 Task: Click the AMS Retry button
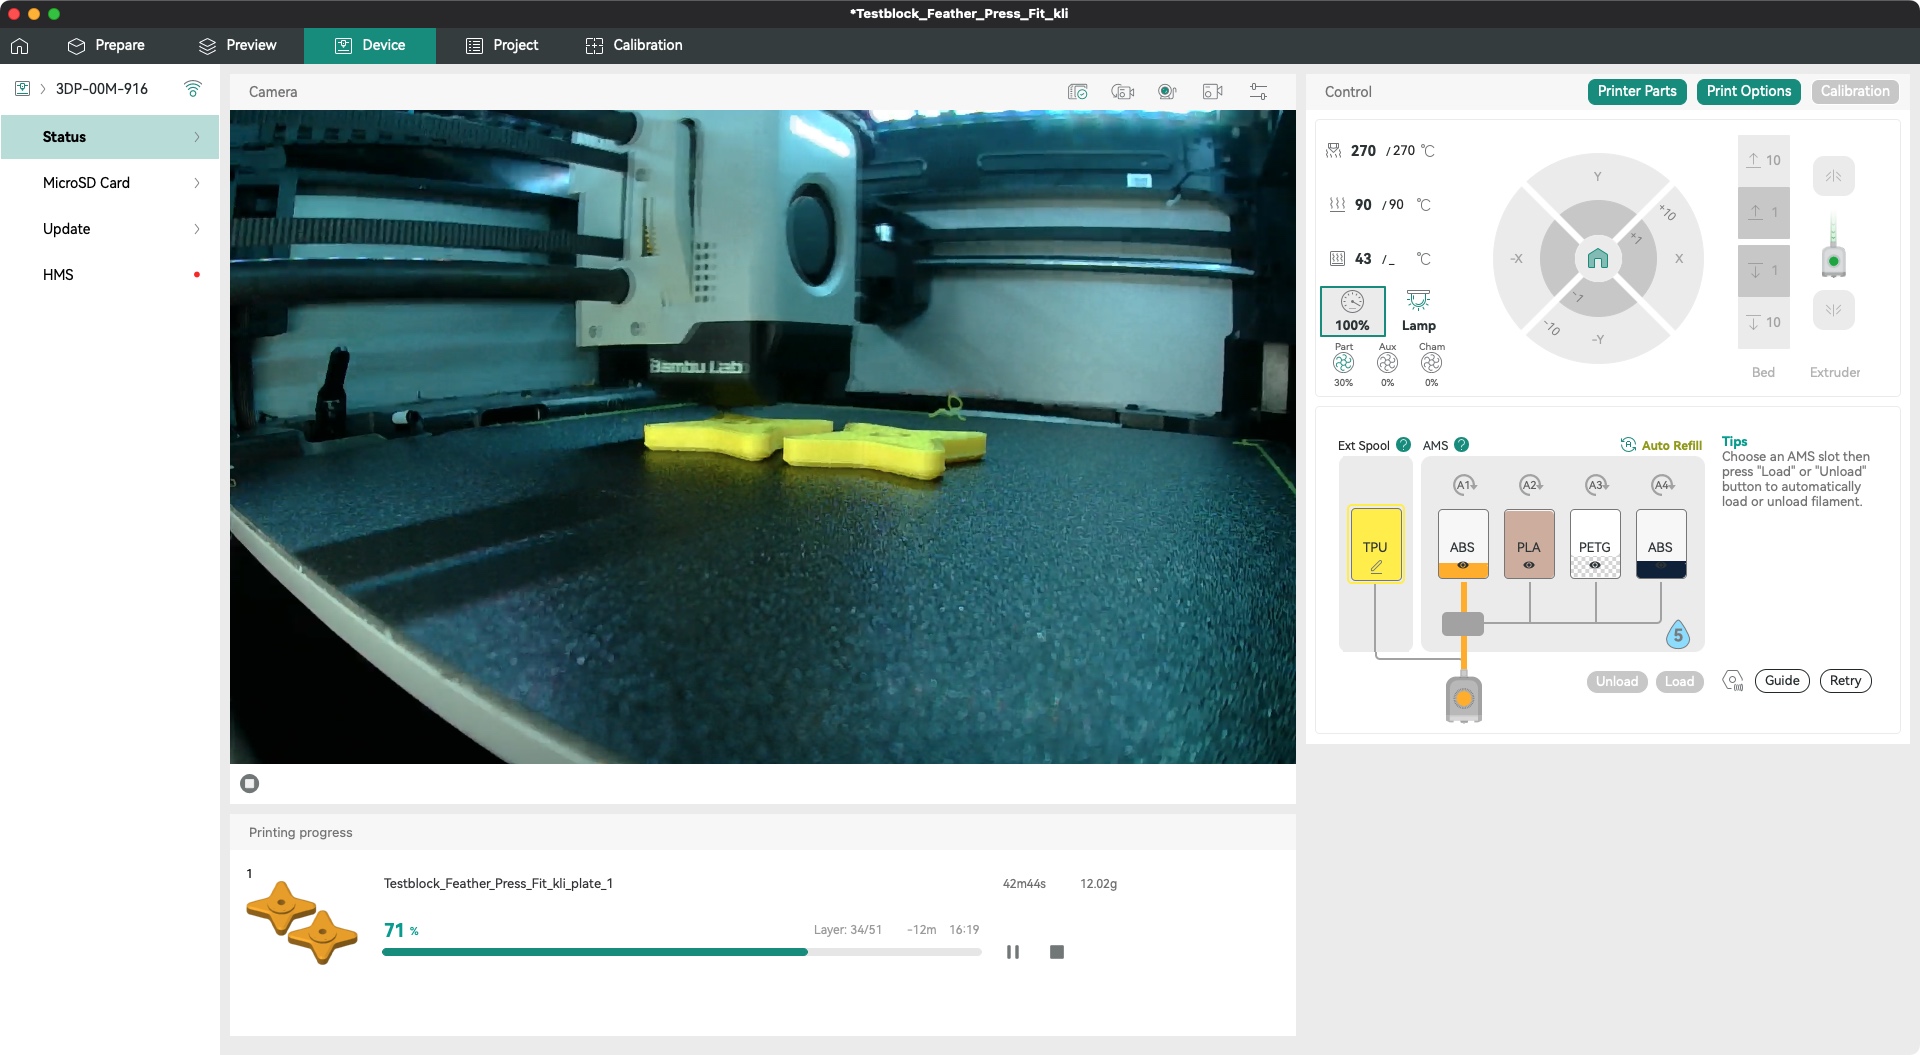pyautogui.click(x=1845, y=681)
